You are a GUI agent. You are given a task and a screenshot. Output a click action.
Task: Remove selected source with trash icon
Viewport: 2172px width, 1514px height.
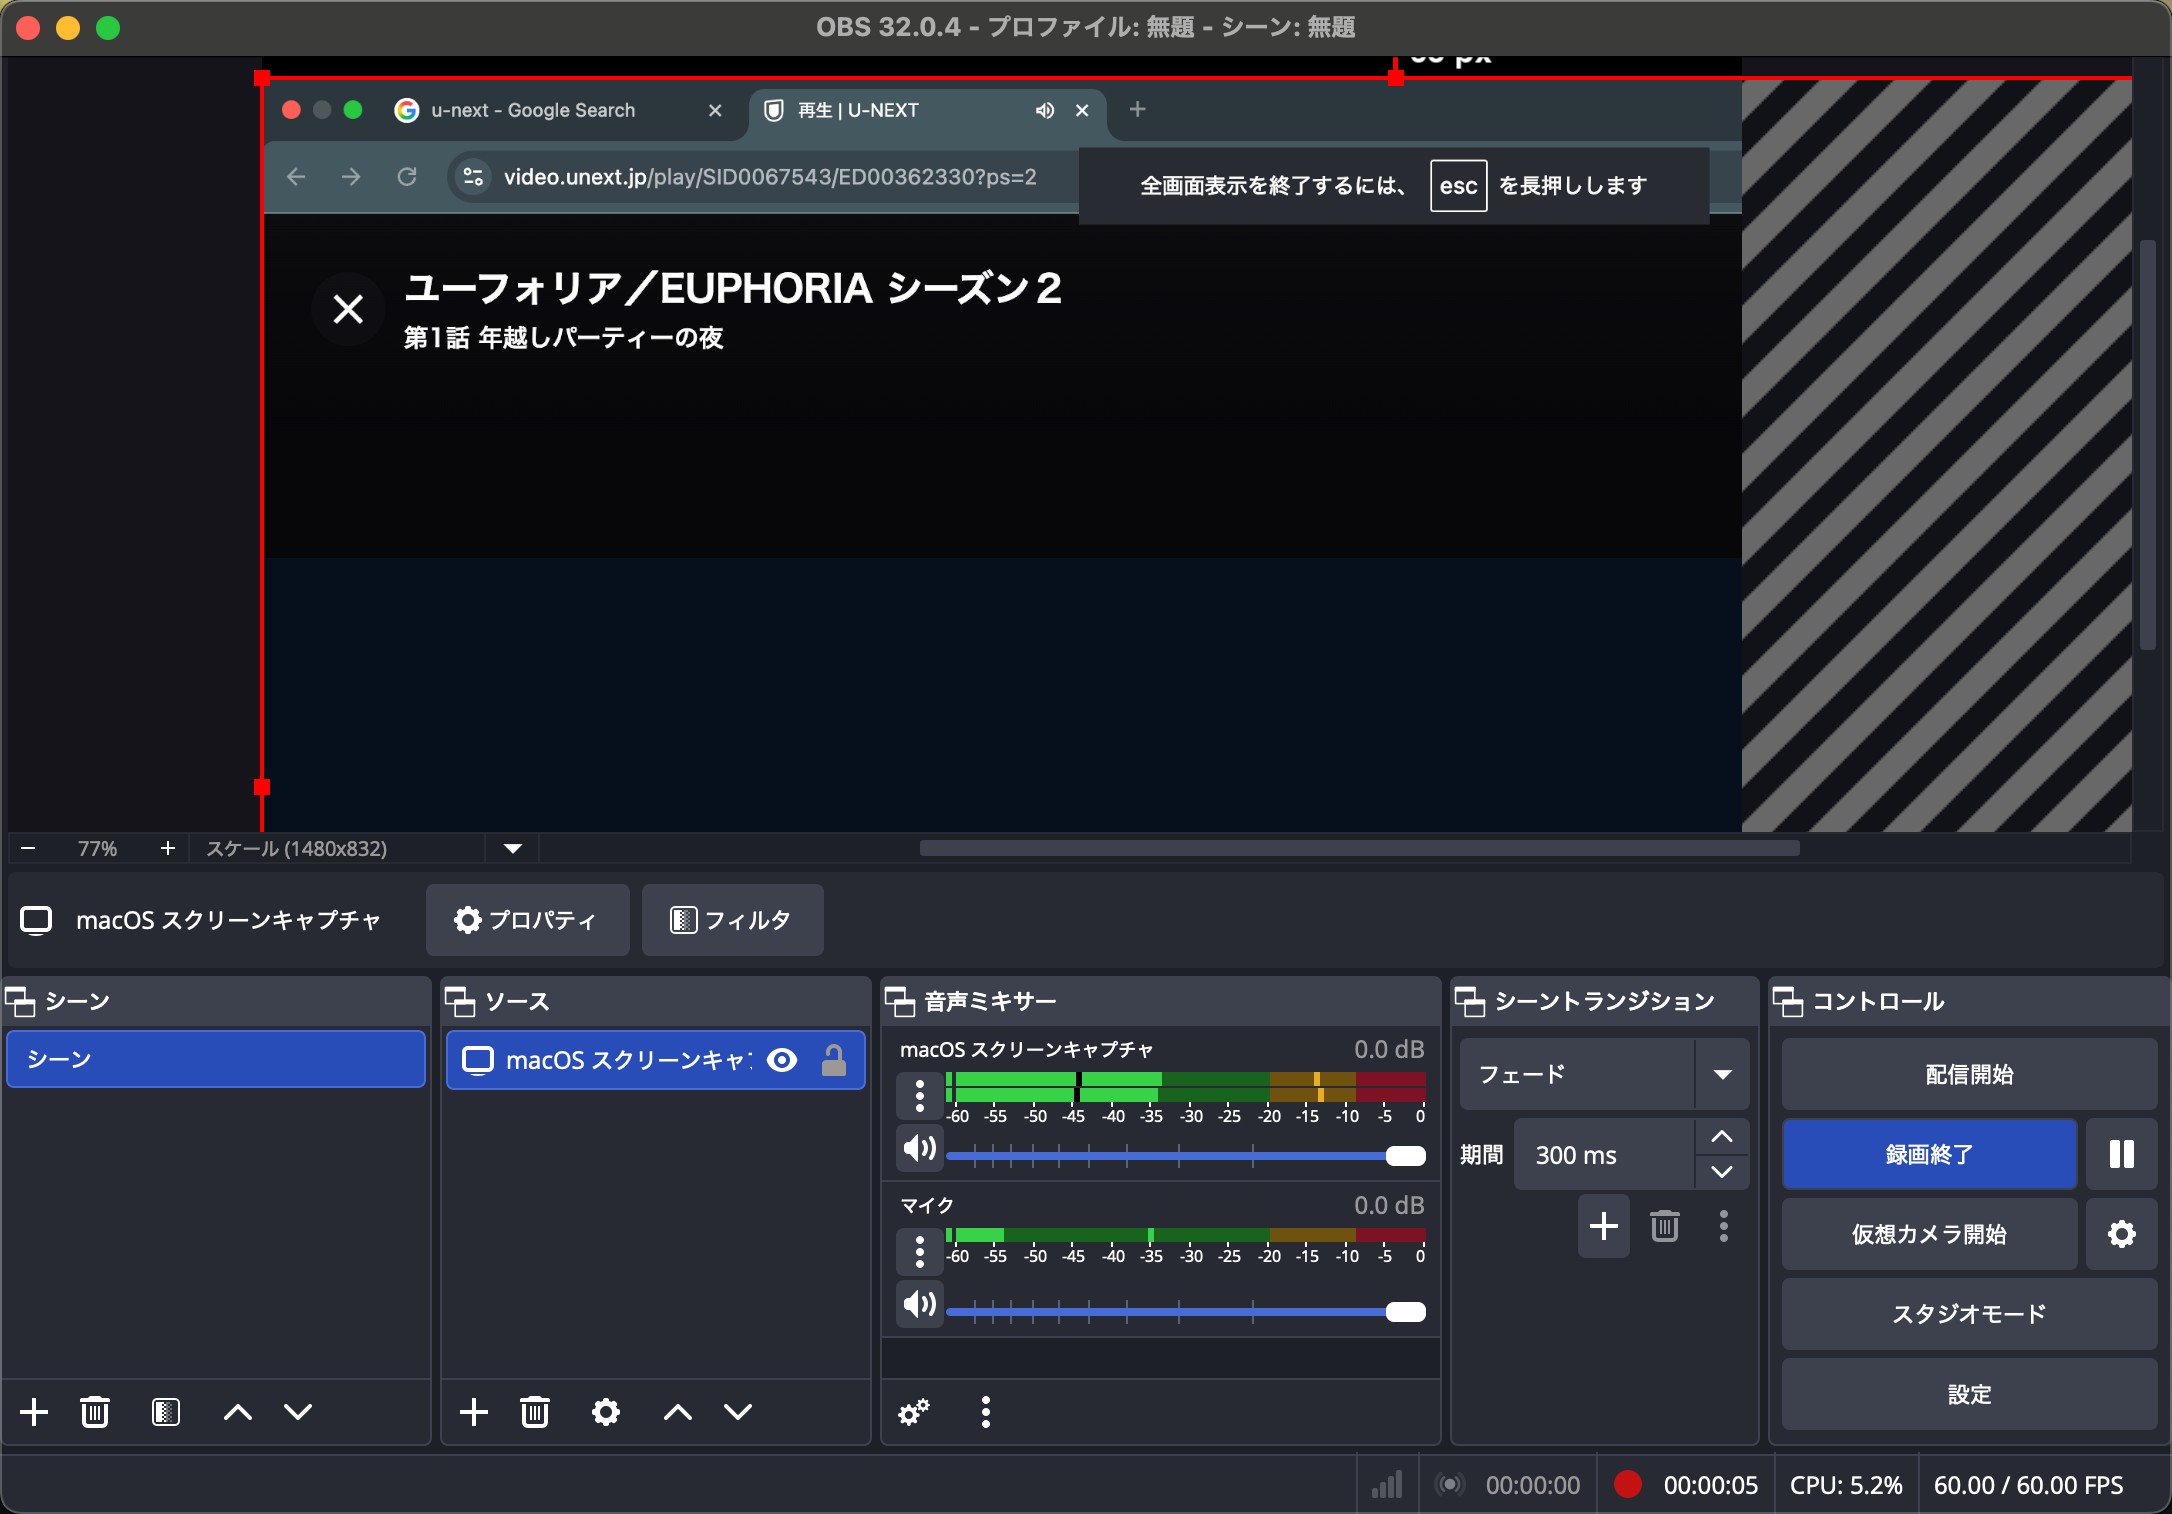pyautogui.click(x=535, y=1412)
